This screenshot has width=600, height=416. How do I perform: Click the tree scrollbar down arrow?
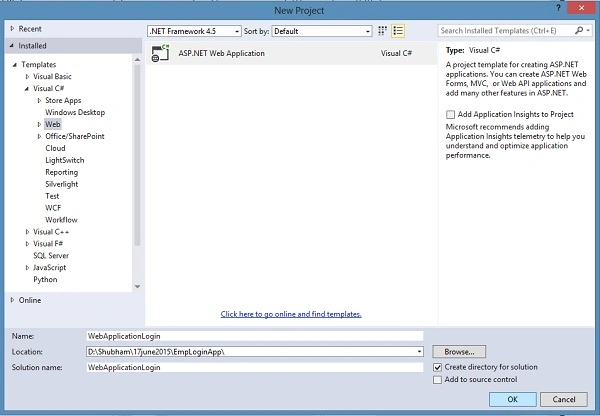point(137,287)
